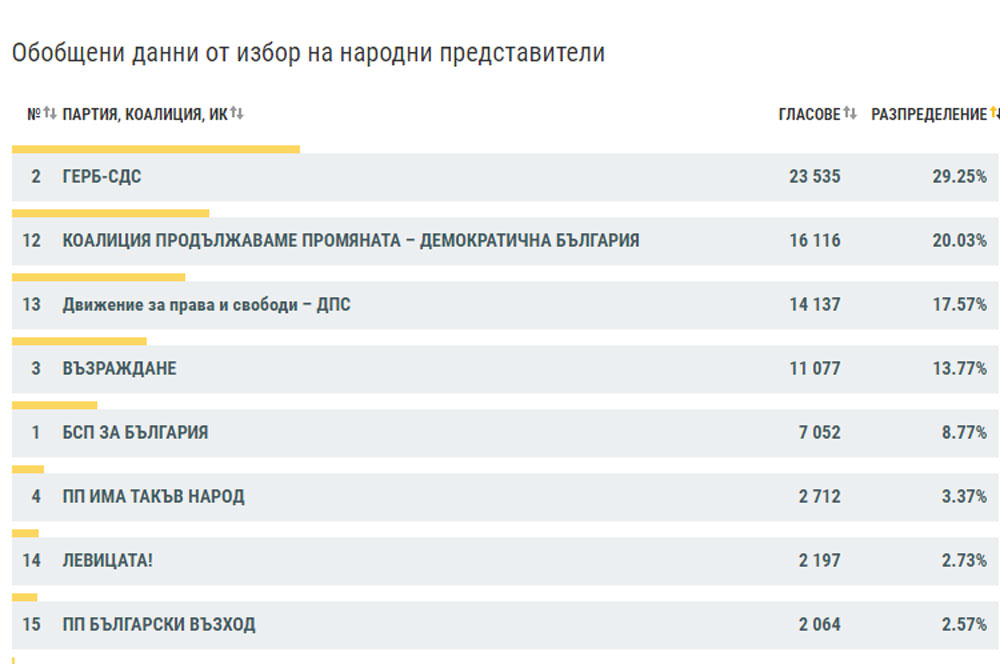Viewport: 1000px width, 664px height.
Task: Click the РАЗПРЕДЕЛЕНИЕ column header text
Action: [928, 115]
